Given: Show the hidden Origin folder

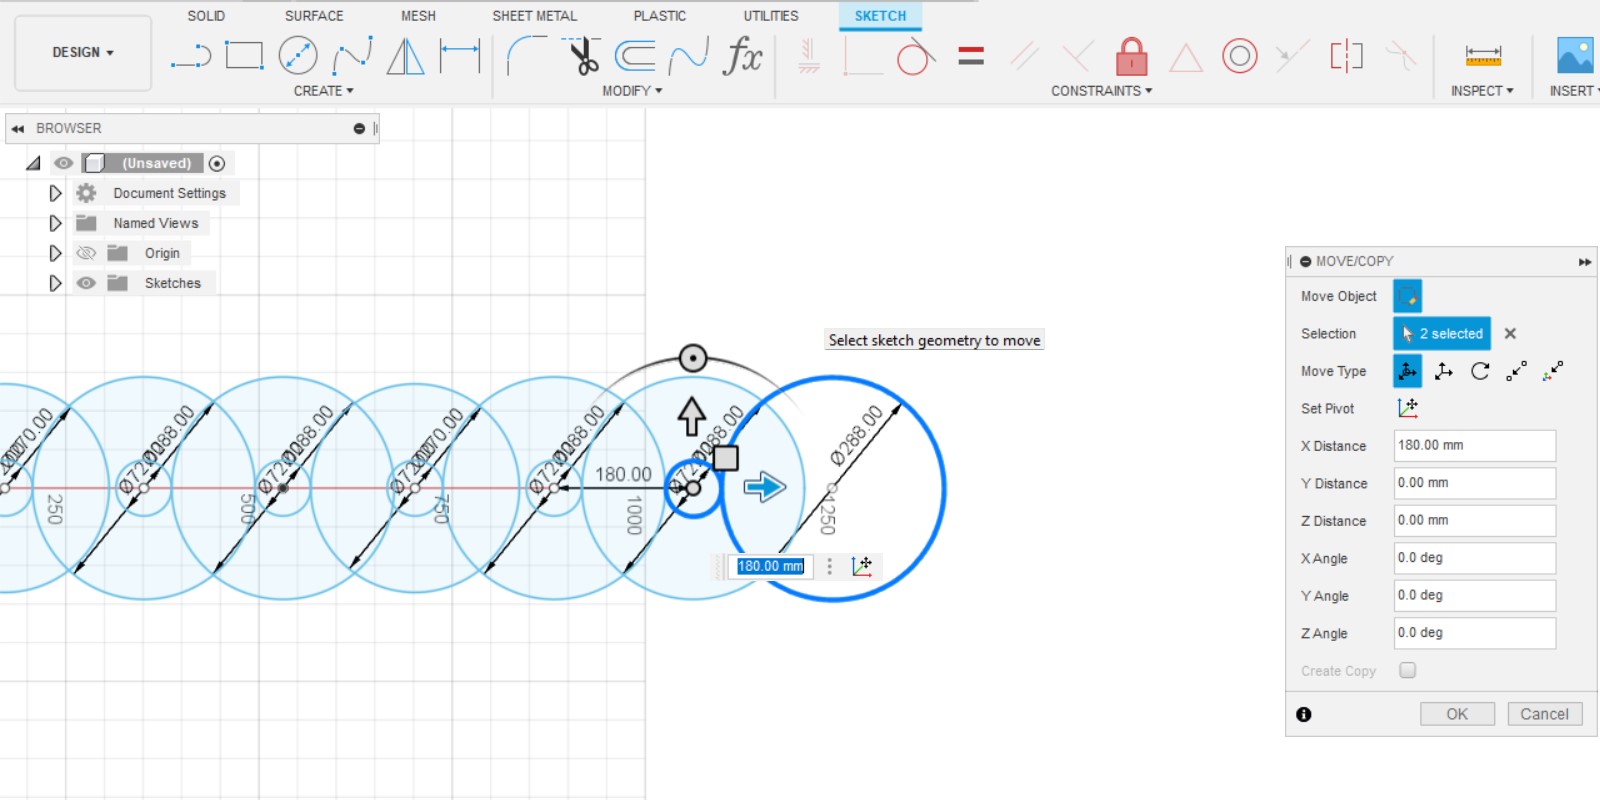Looking at the screenshot, I should pos(86,253).
